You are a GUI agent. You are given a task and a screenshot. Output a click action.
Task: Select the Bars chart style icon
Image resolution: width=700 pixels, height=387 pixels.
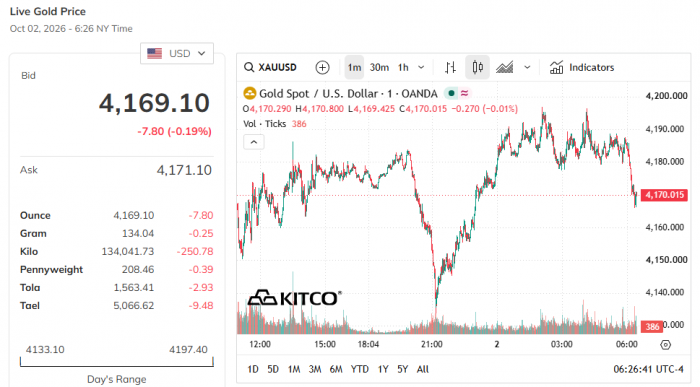coord(450,67)
